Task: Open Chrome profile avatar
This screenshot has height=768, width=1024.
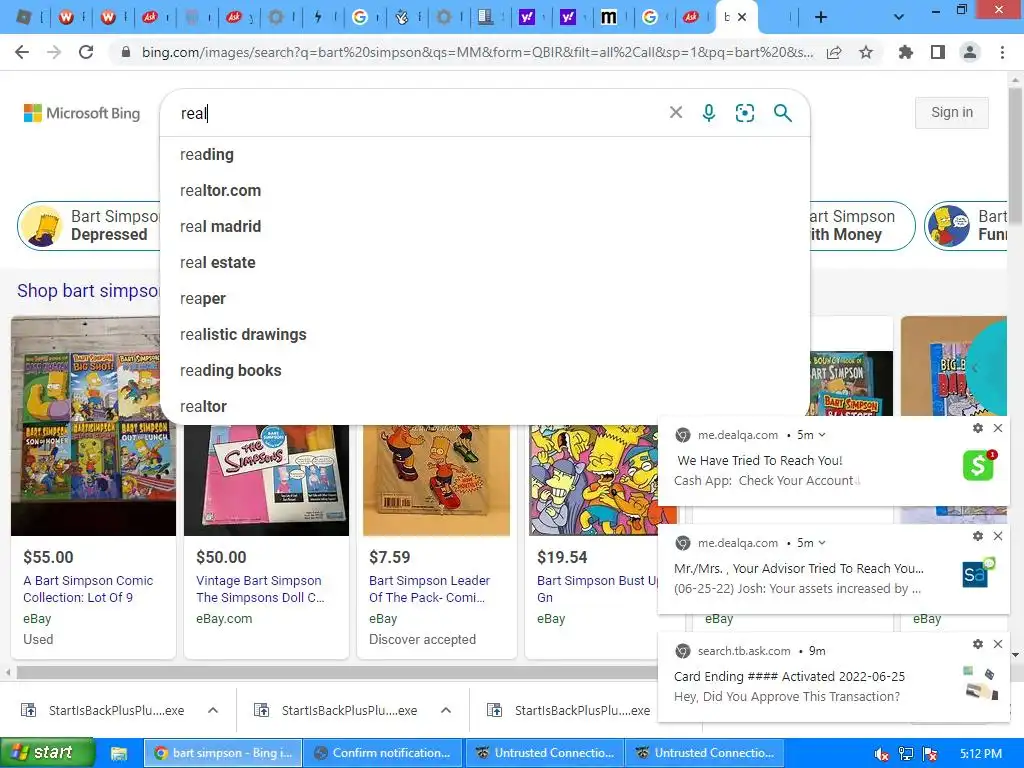Action: (970, 52)
